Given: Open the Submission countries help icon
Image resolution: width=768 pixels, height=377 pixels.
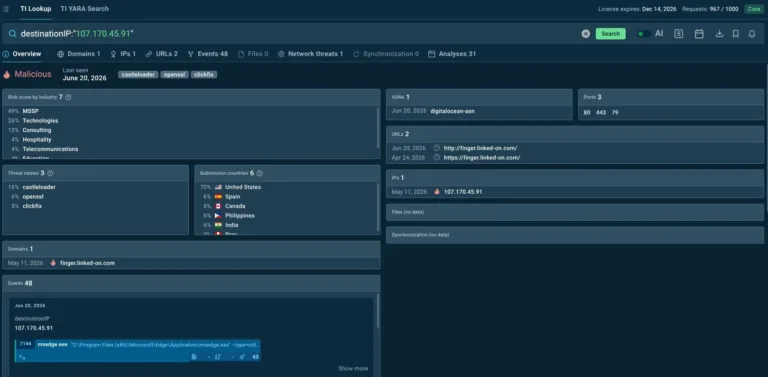Looking at the screenshot, I should tap(260, 173).
